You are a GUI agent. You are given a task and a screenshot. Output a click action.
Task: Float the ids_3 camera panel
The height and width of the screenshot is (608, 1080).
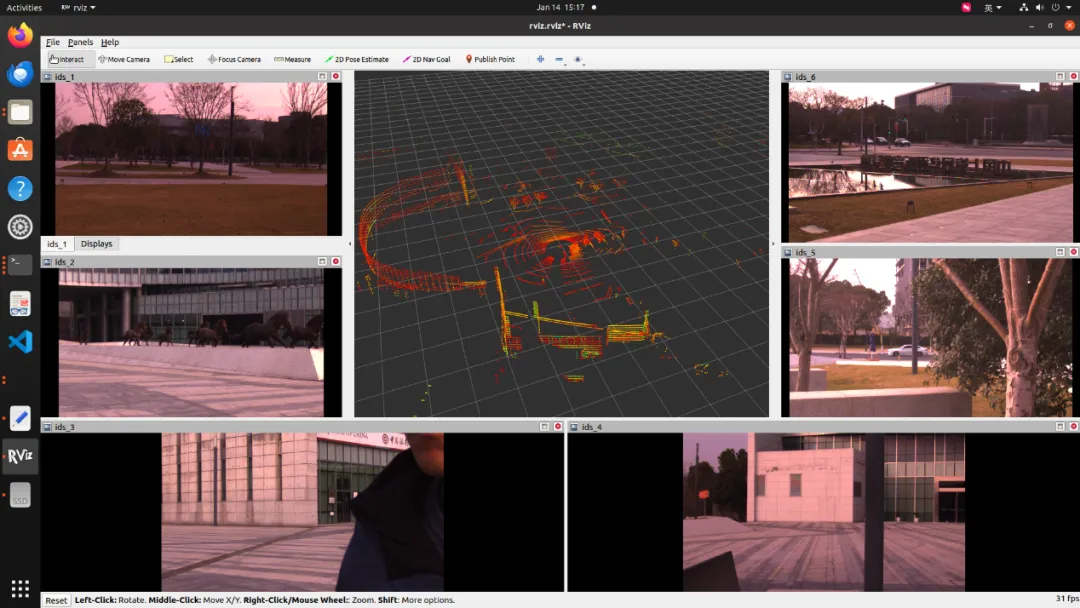point(544,427)
